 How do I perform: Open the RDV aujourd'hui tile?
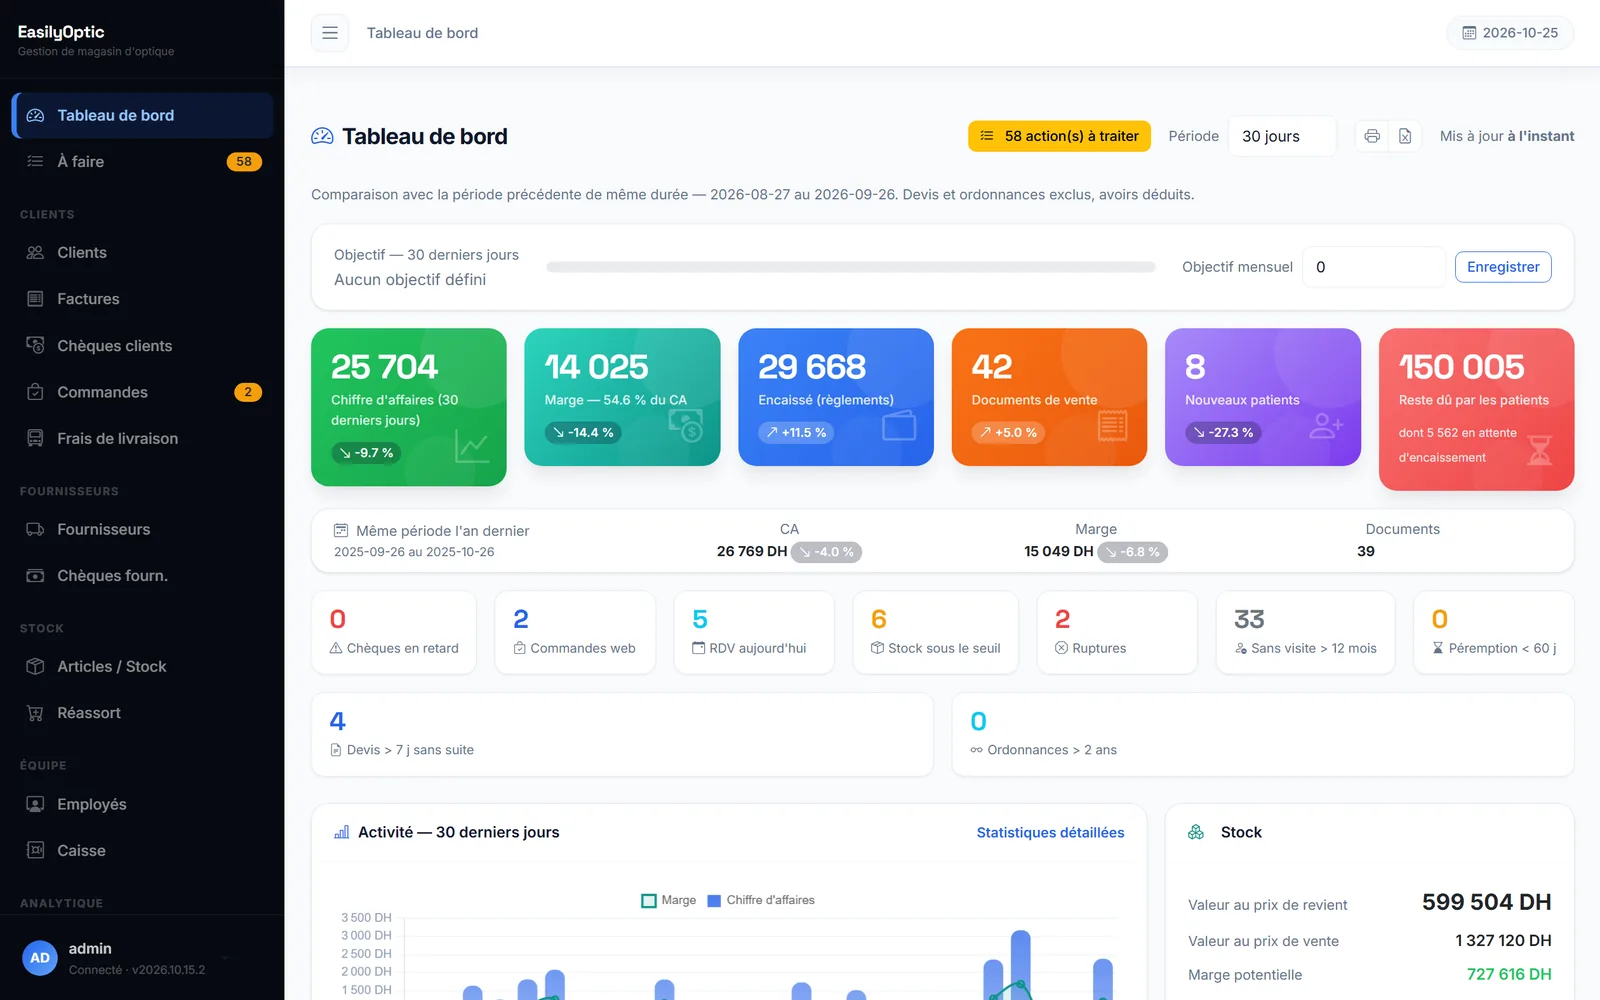click(x=754, y=633)
